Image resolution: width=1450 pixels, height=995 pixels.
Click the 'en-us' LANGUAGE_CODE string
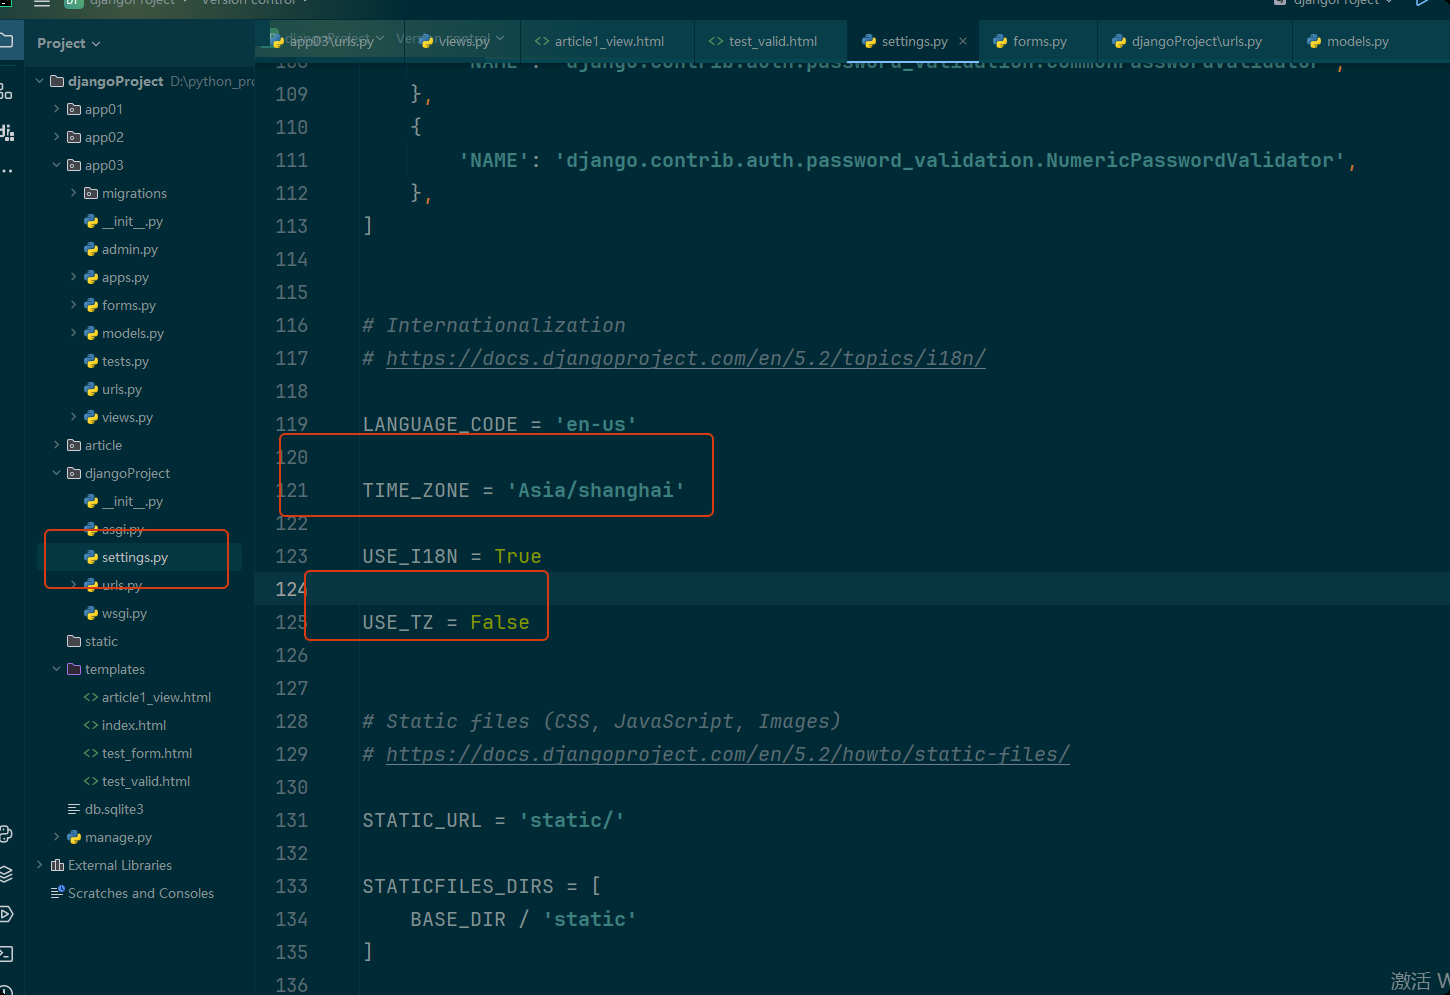click(596, 424)
